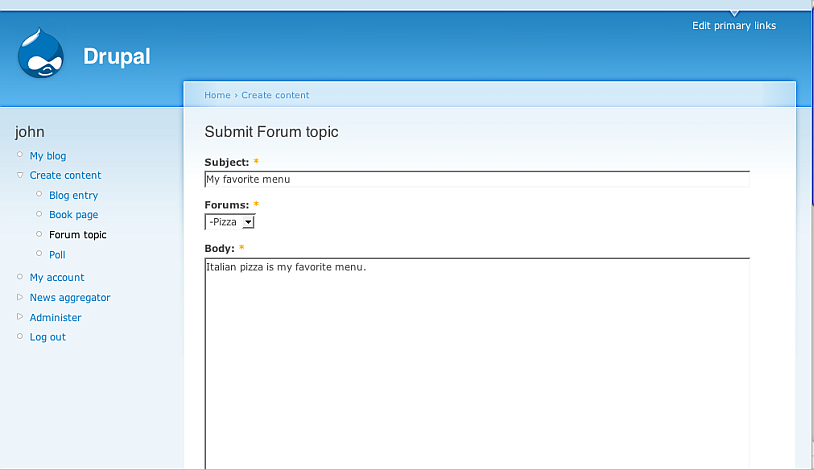Click inside the Body text area
814x470 pixels.
[476, 360]
